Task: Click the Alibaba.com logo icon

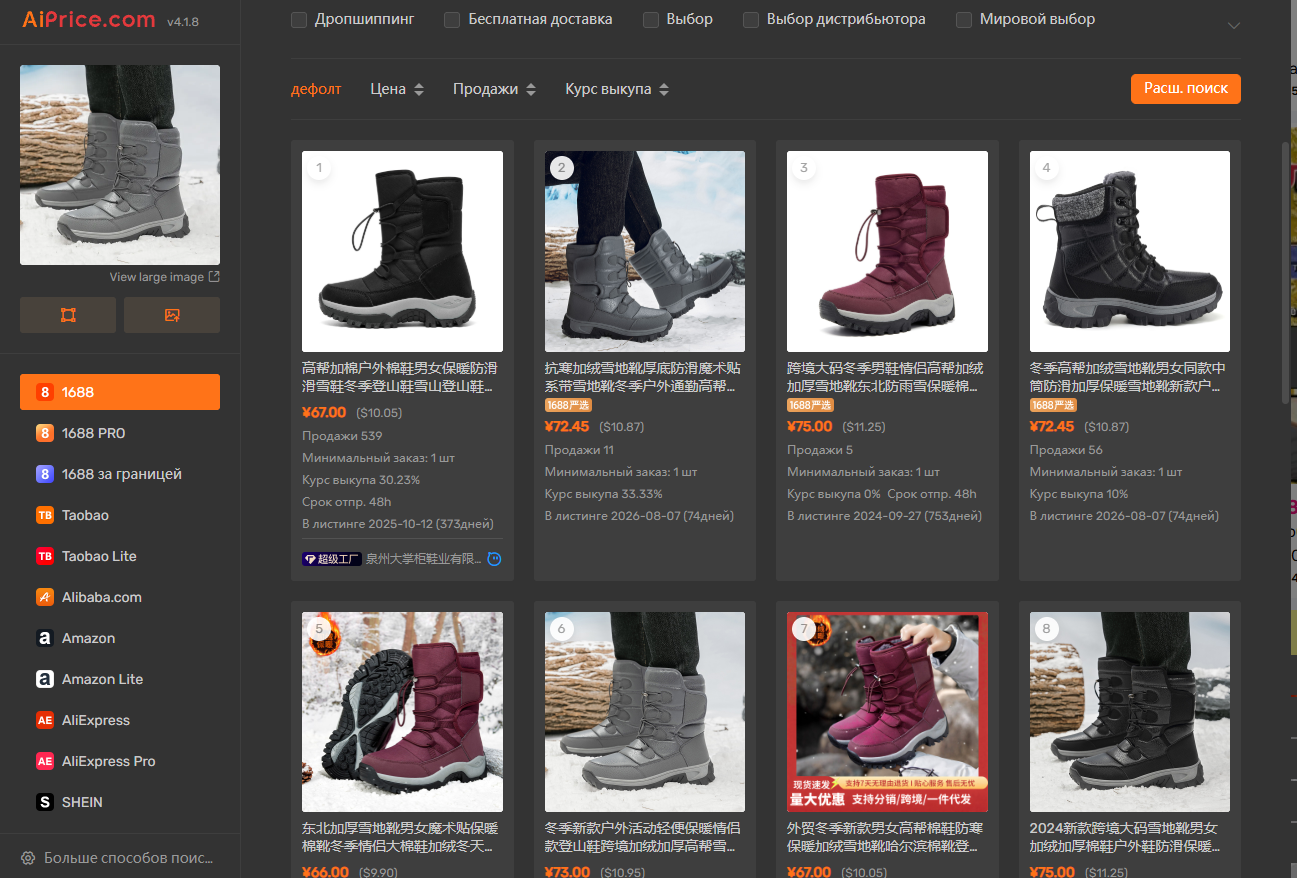Action: (45, 597)
